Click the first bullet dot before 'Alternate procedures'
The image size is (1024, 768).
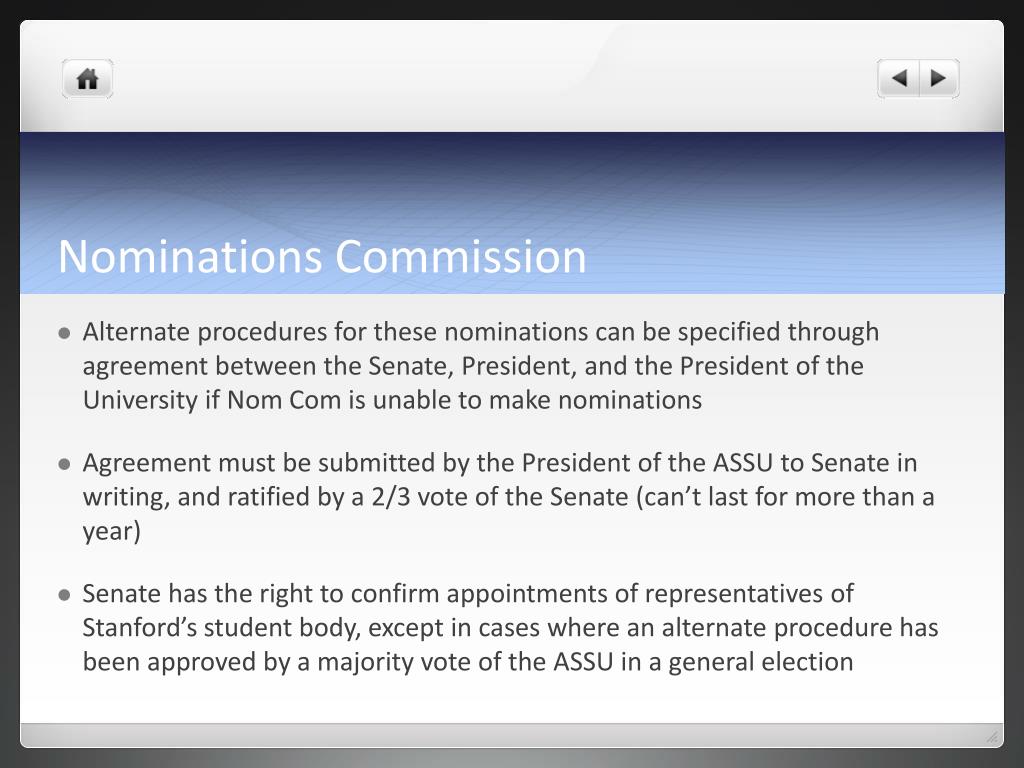tap(64, 334)
